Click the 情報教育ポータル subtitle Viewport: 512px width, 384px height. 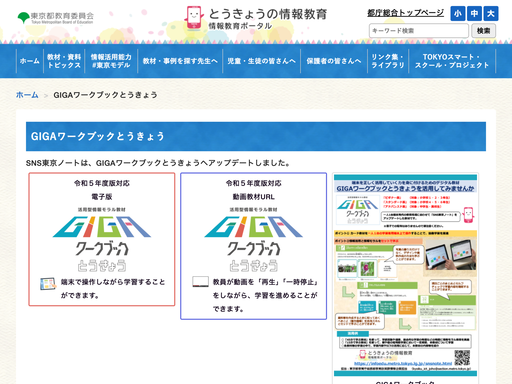point(240,26)
